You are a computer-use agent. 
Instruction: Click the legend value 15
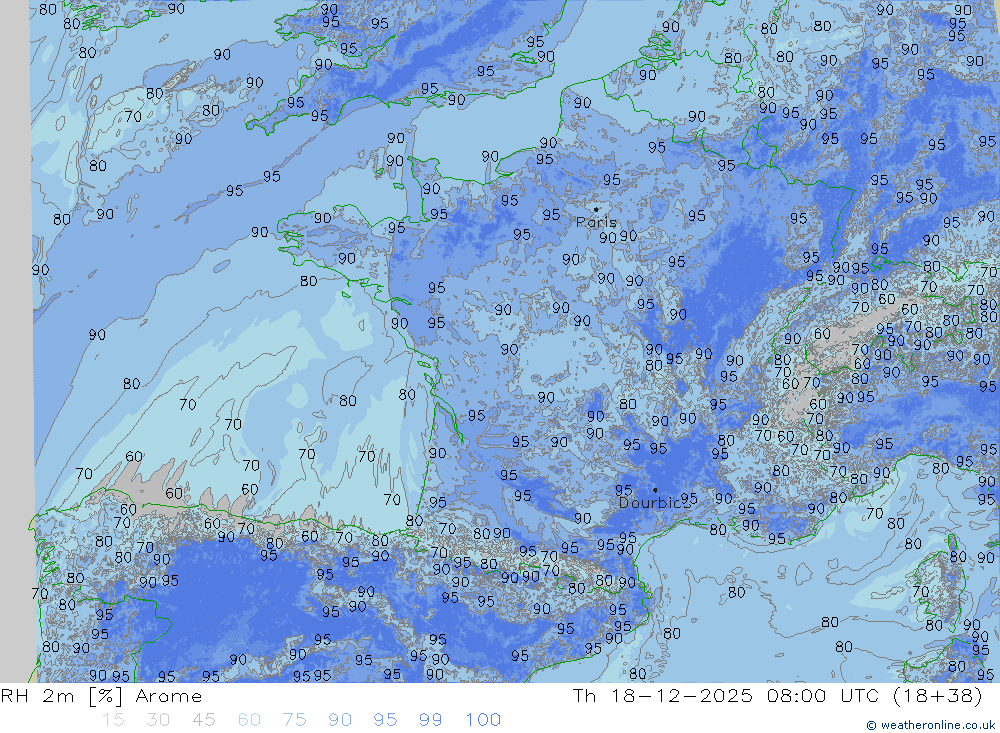113,720
